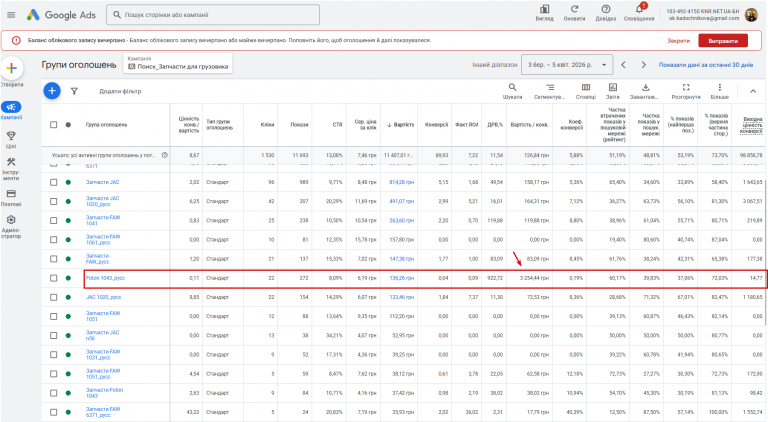Screen dimensions: 768x422
Task: Open the filter funnel icon
Action: 74,90
